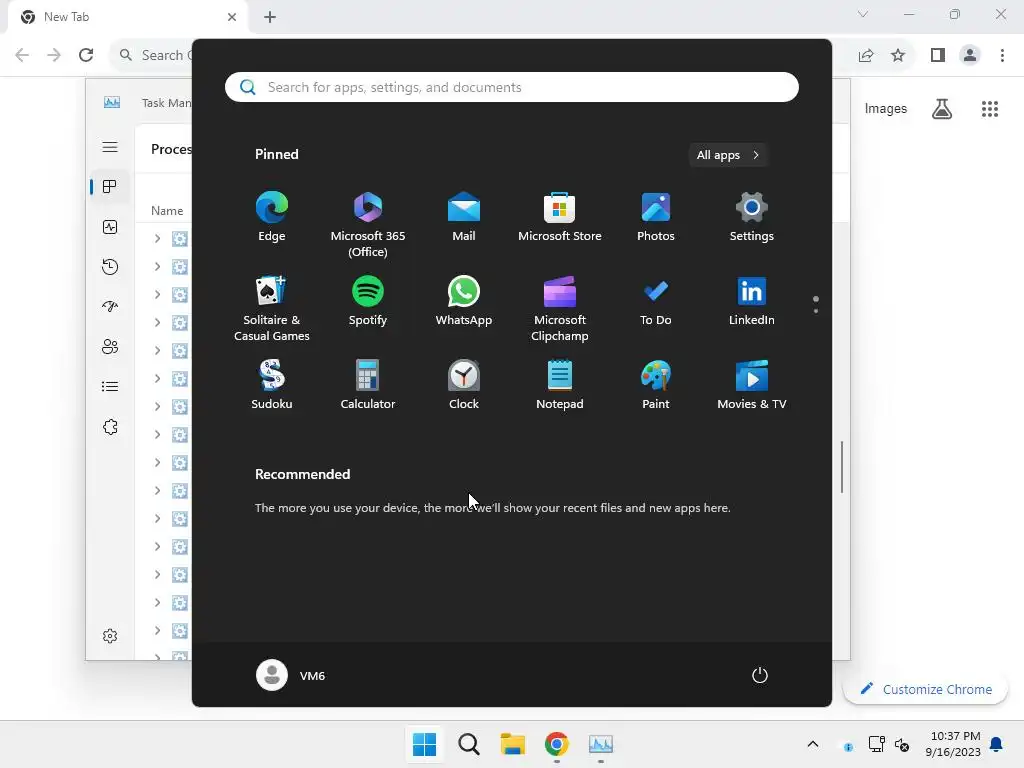Open Chrome tab search chevron

[863, 14]
